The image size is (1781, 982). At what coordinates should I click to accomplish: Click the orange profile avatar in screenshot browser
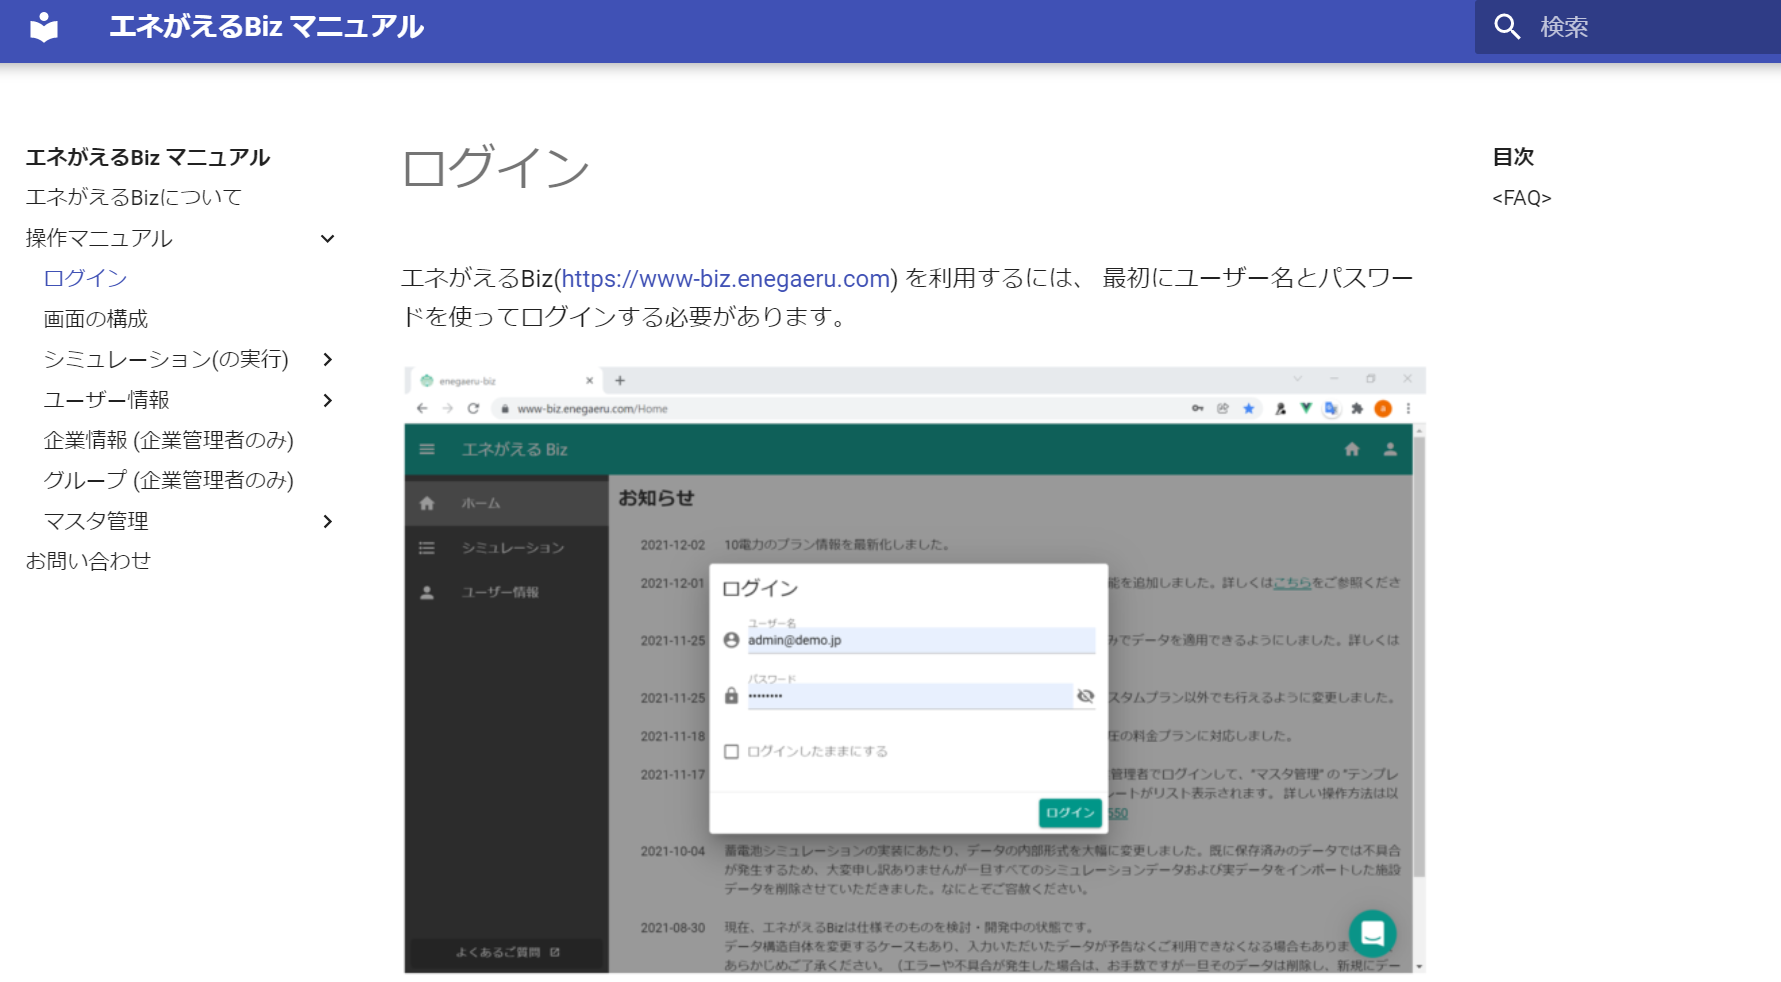click(1383, 408)
